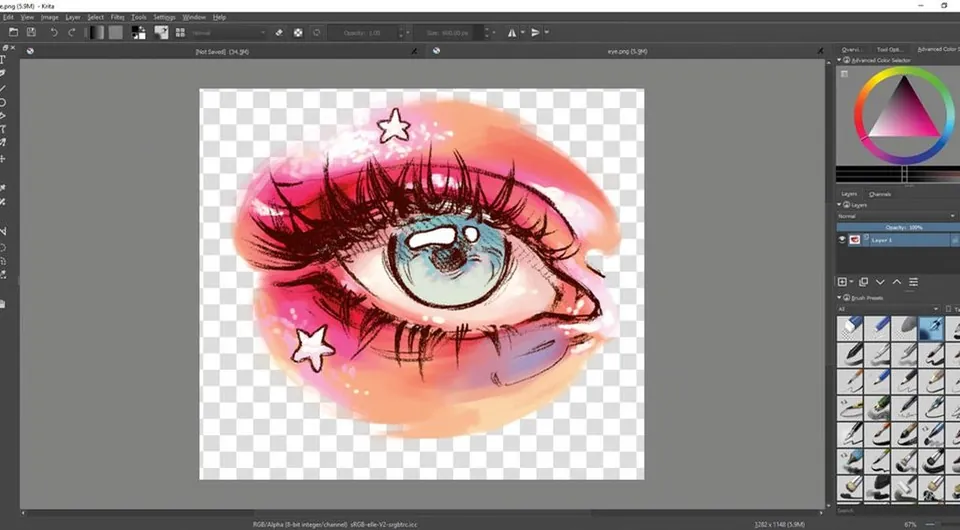The height and width of the screenshot is (530, 960).
Task: Reload the original brush preset
Action: point(317,32)
